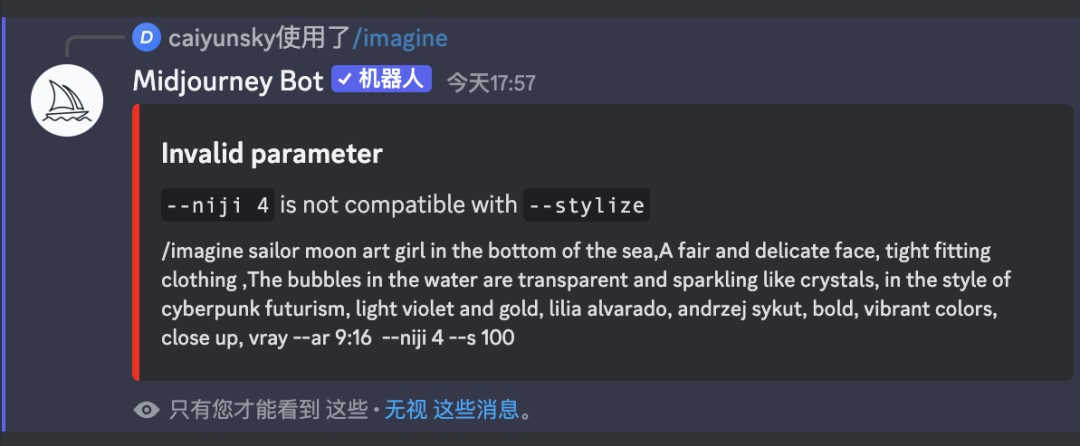
Task: Click the verified checkmark in the bot badge
Action: [345, 80]
